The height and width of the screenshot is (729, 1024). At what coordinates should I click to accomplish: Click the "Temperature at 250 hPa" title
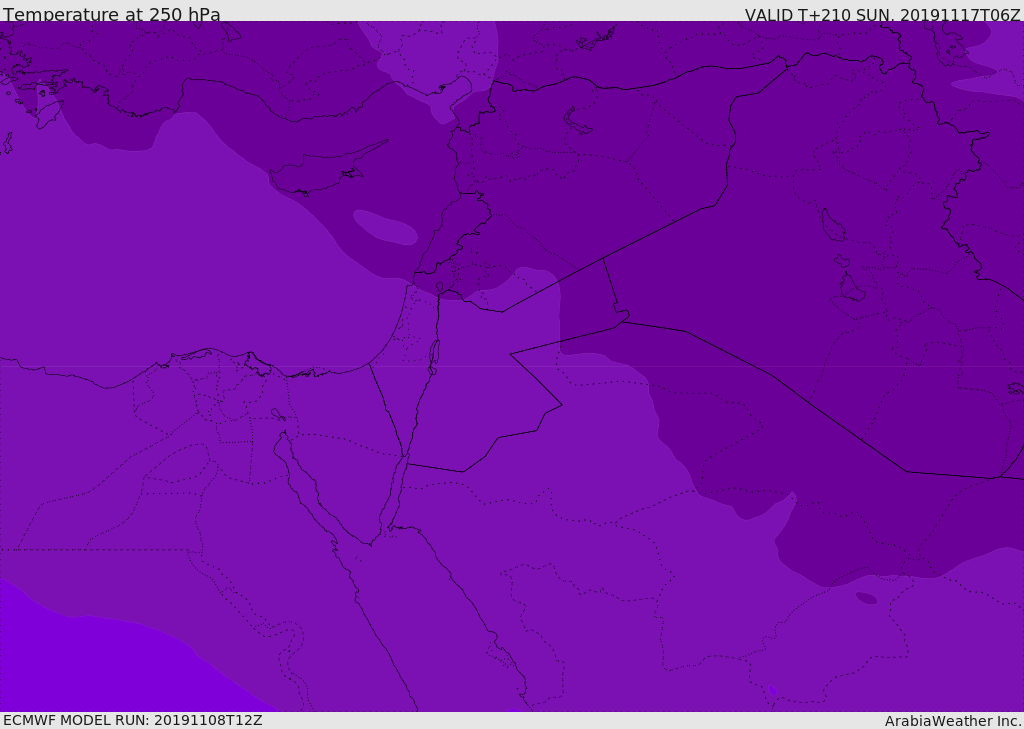(111, 15)
